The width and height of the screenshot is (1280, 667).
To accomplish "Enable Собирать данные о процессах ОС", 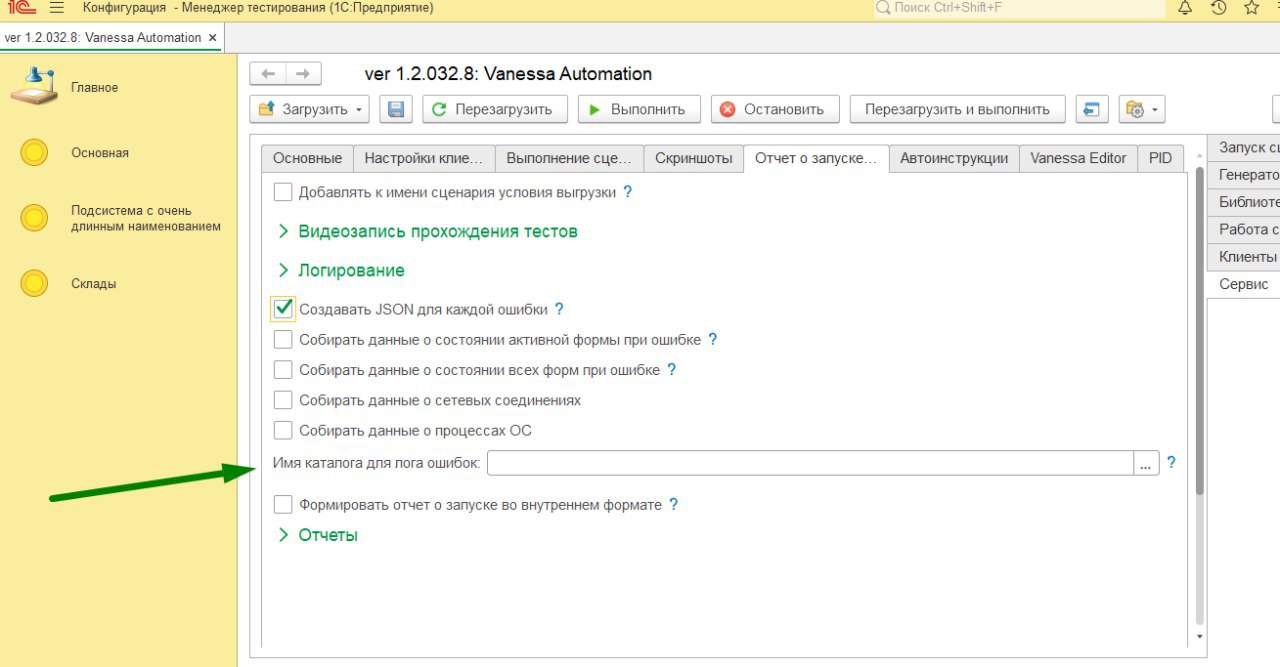I will tap(283, 431).
